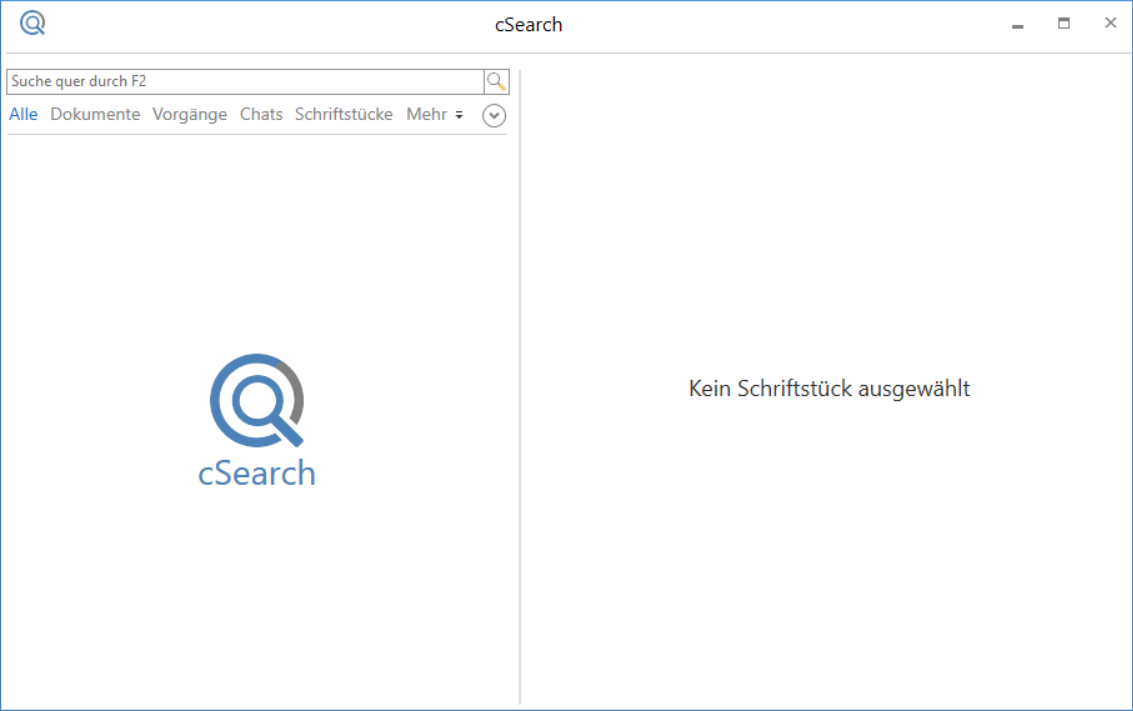Image resolution: width=1133 pixels, height=711 pixels.
Task: Open the Chats tab
Action: point(261,114)
